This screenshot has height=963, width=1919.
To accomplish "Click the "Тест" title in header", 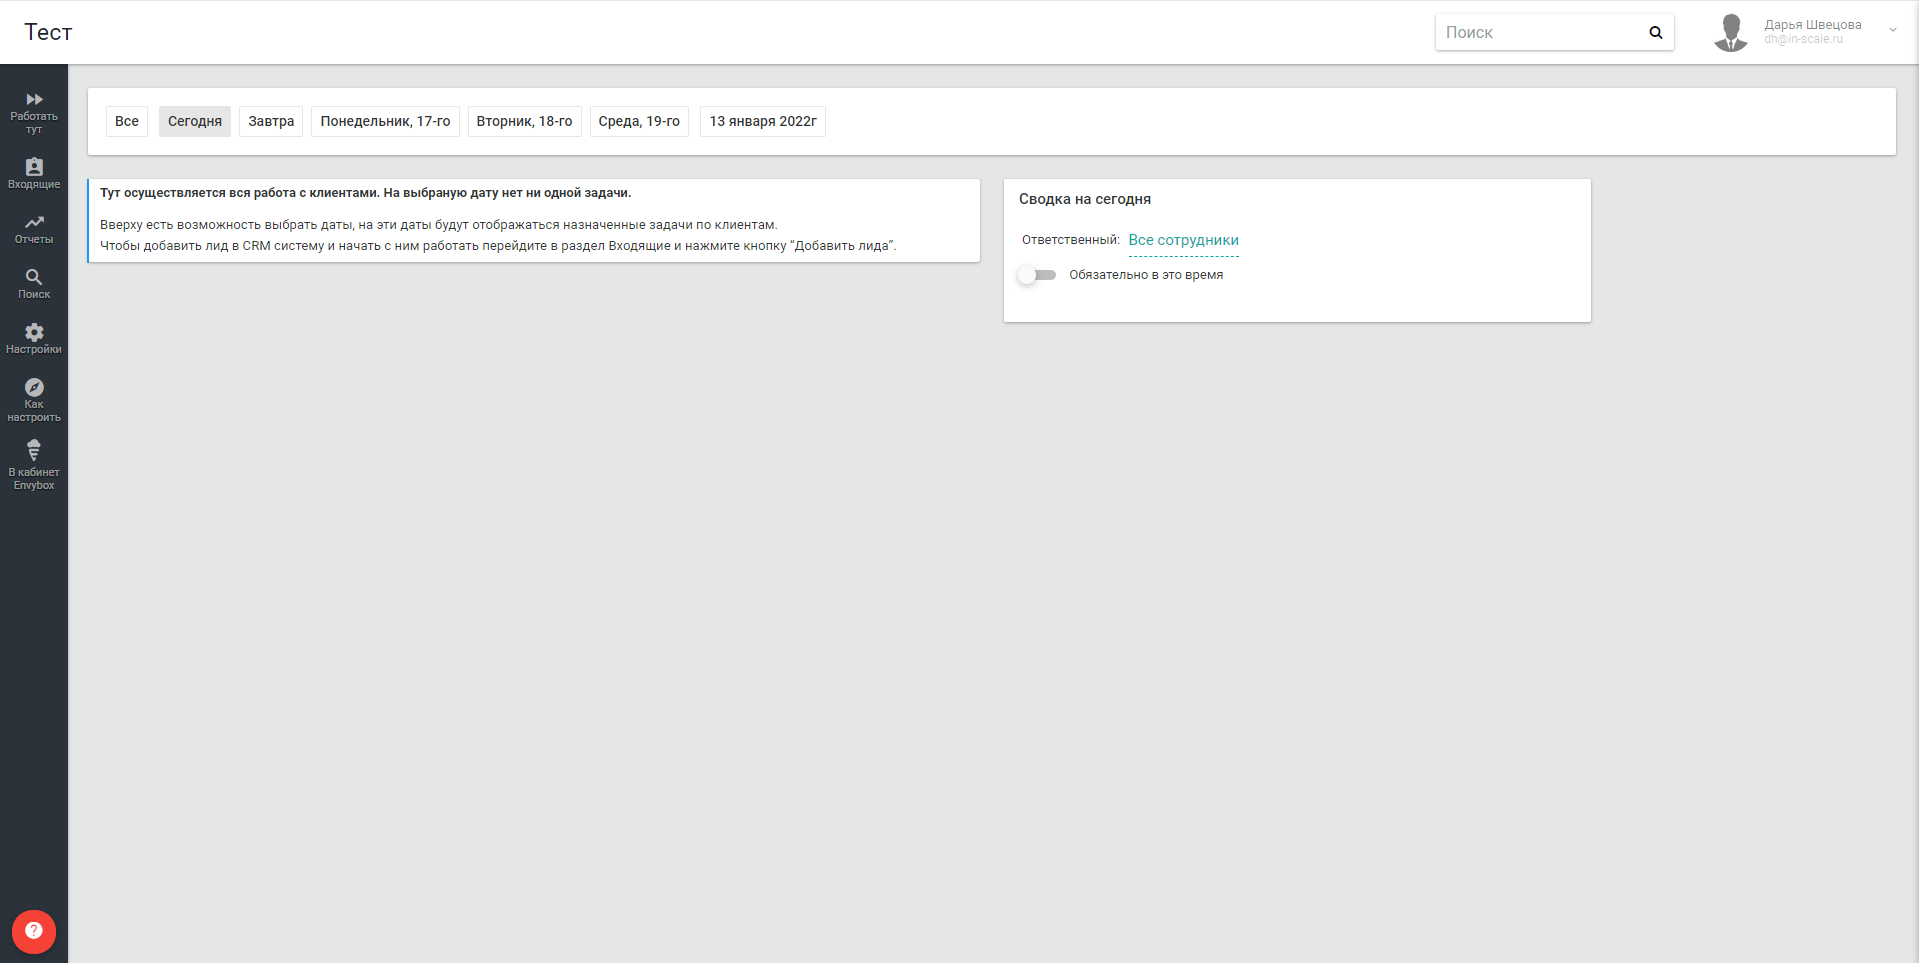I will click(x=48, y=32).
